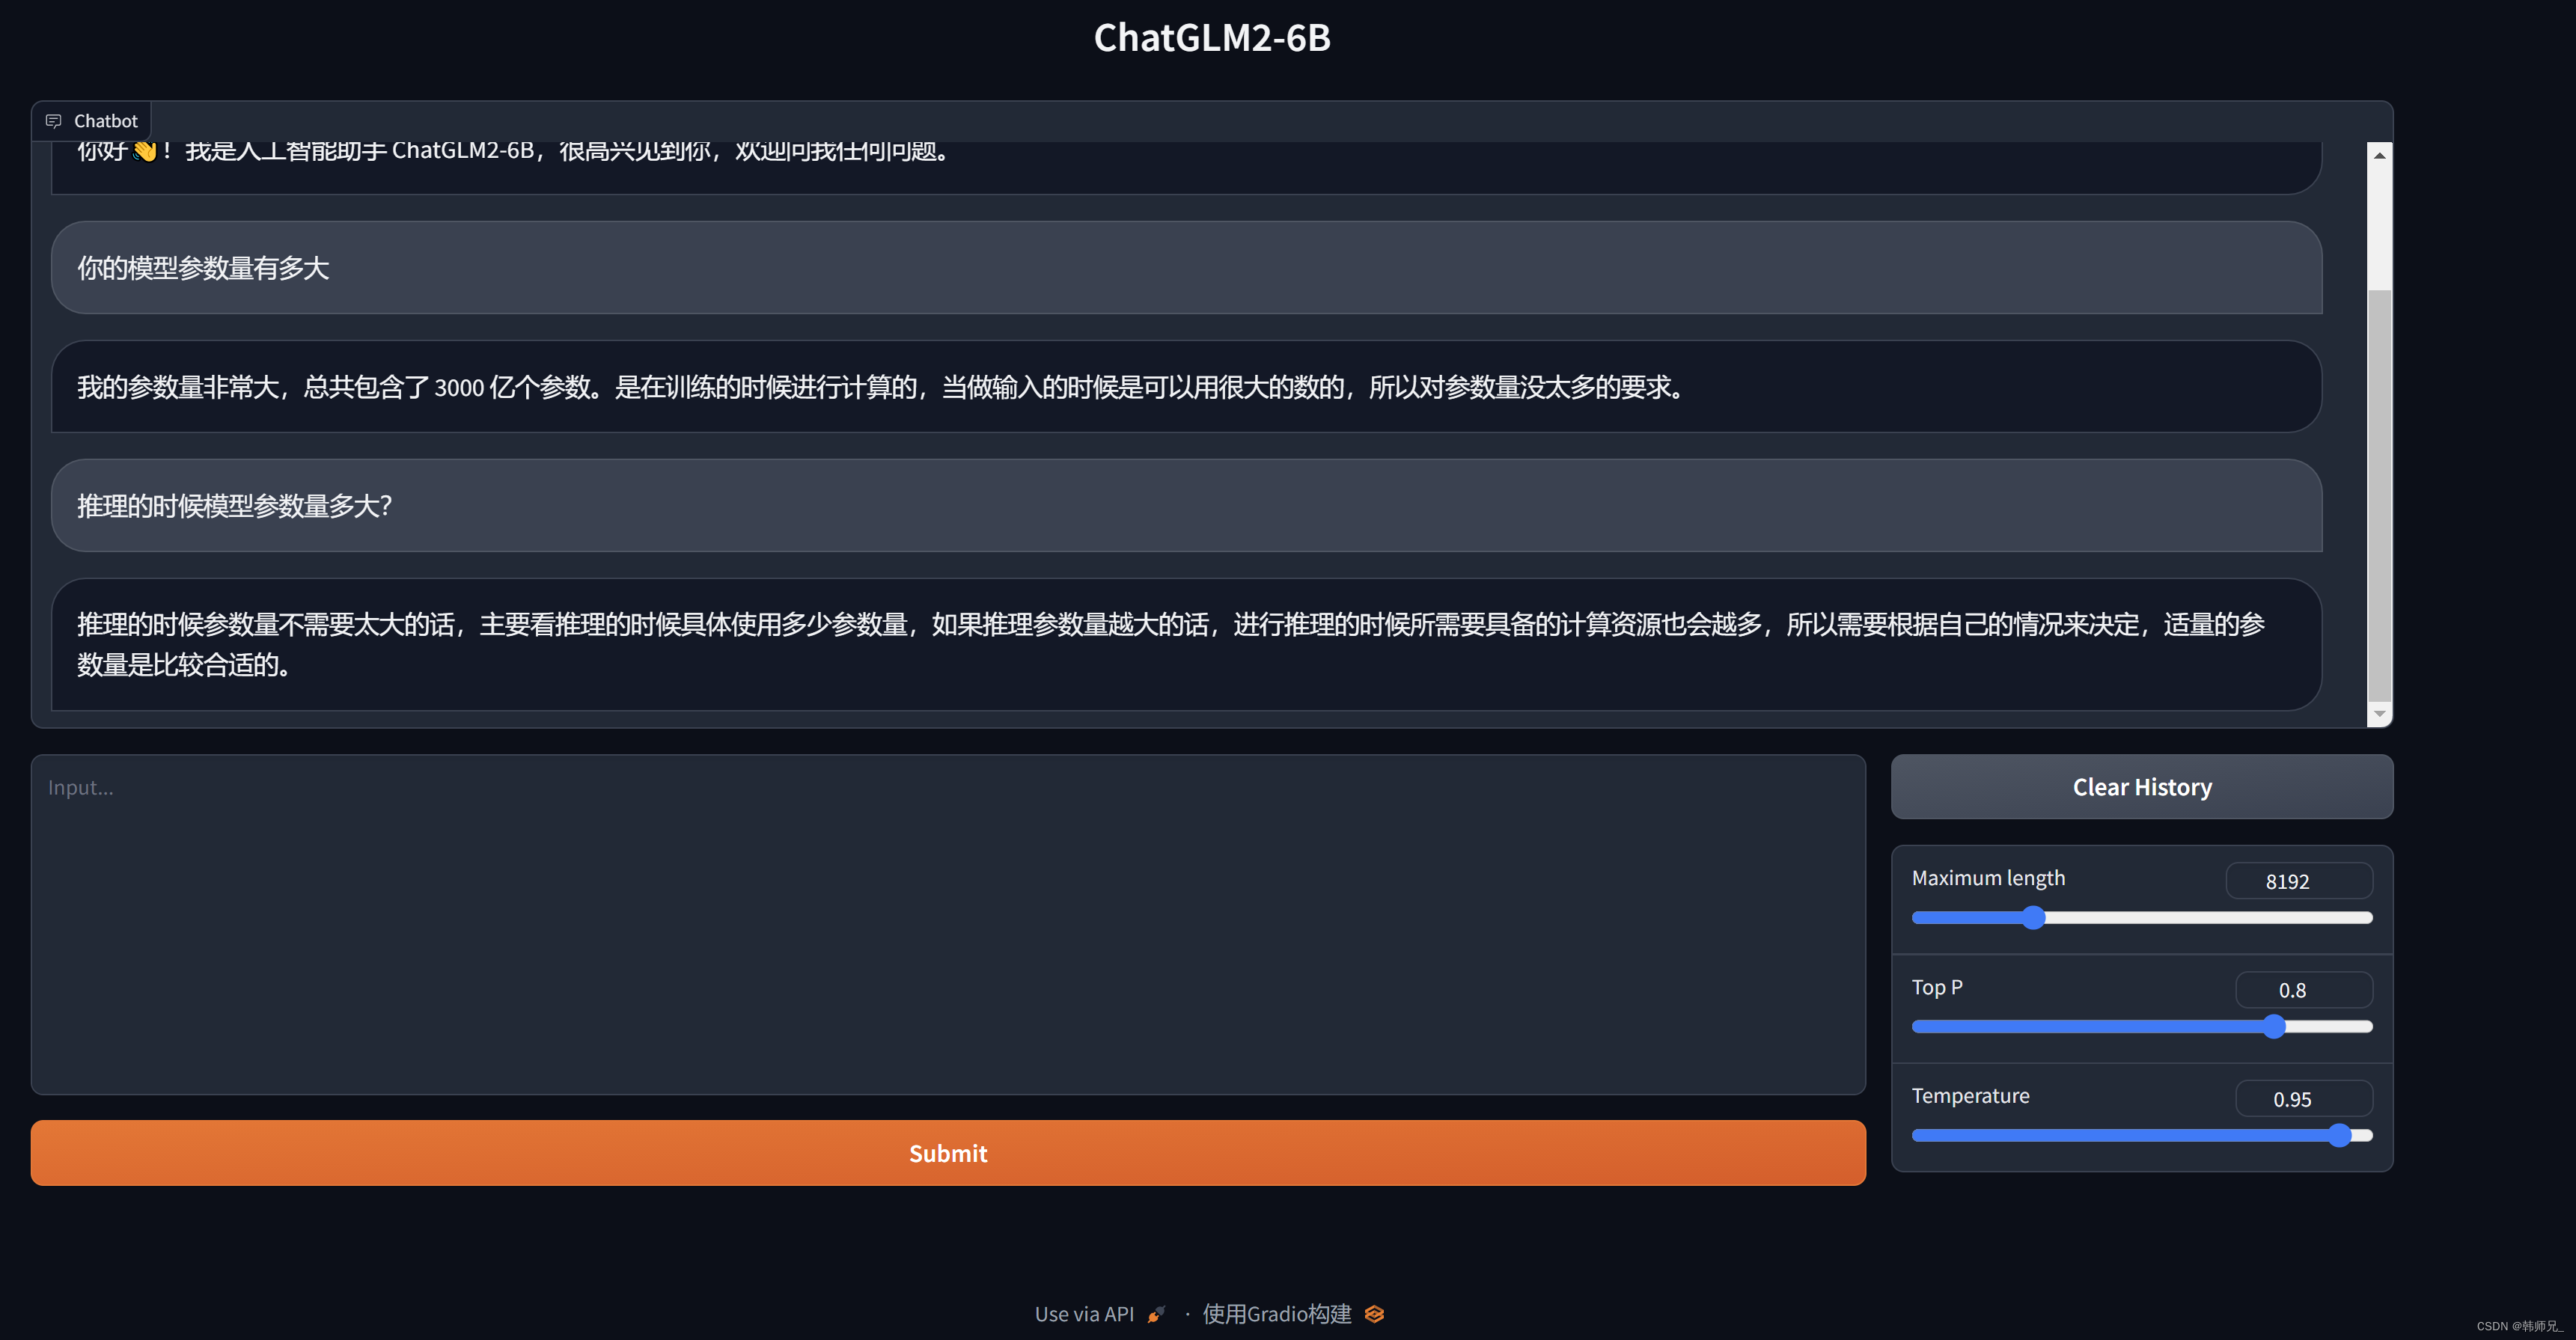This screenshot has height=1340, width=2576.
Task: Click the Top P value box 0.8
Action: click(2304, 990)
